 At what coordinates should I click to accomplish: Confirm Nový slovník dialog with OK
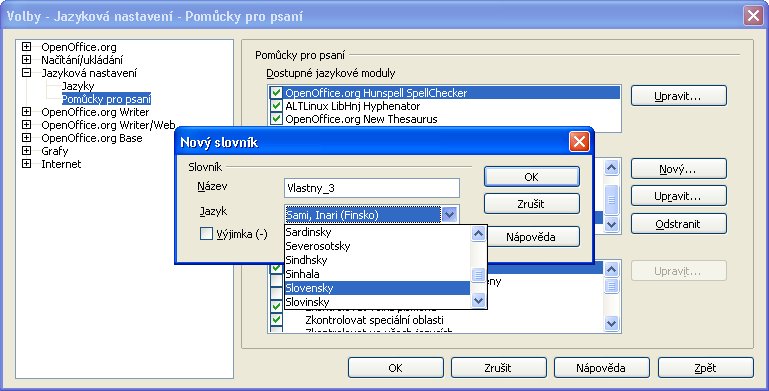[x=532, y=177]
